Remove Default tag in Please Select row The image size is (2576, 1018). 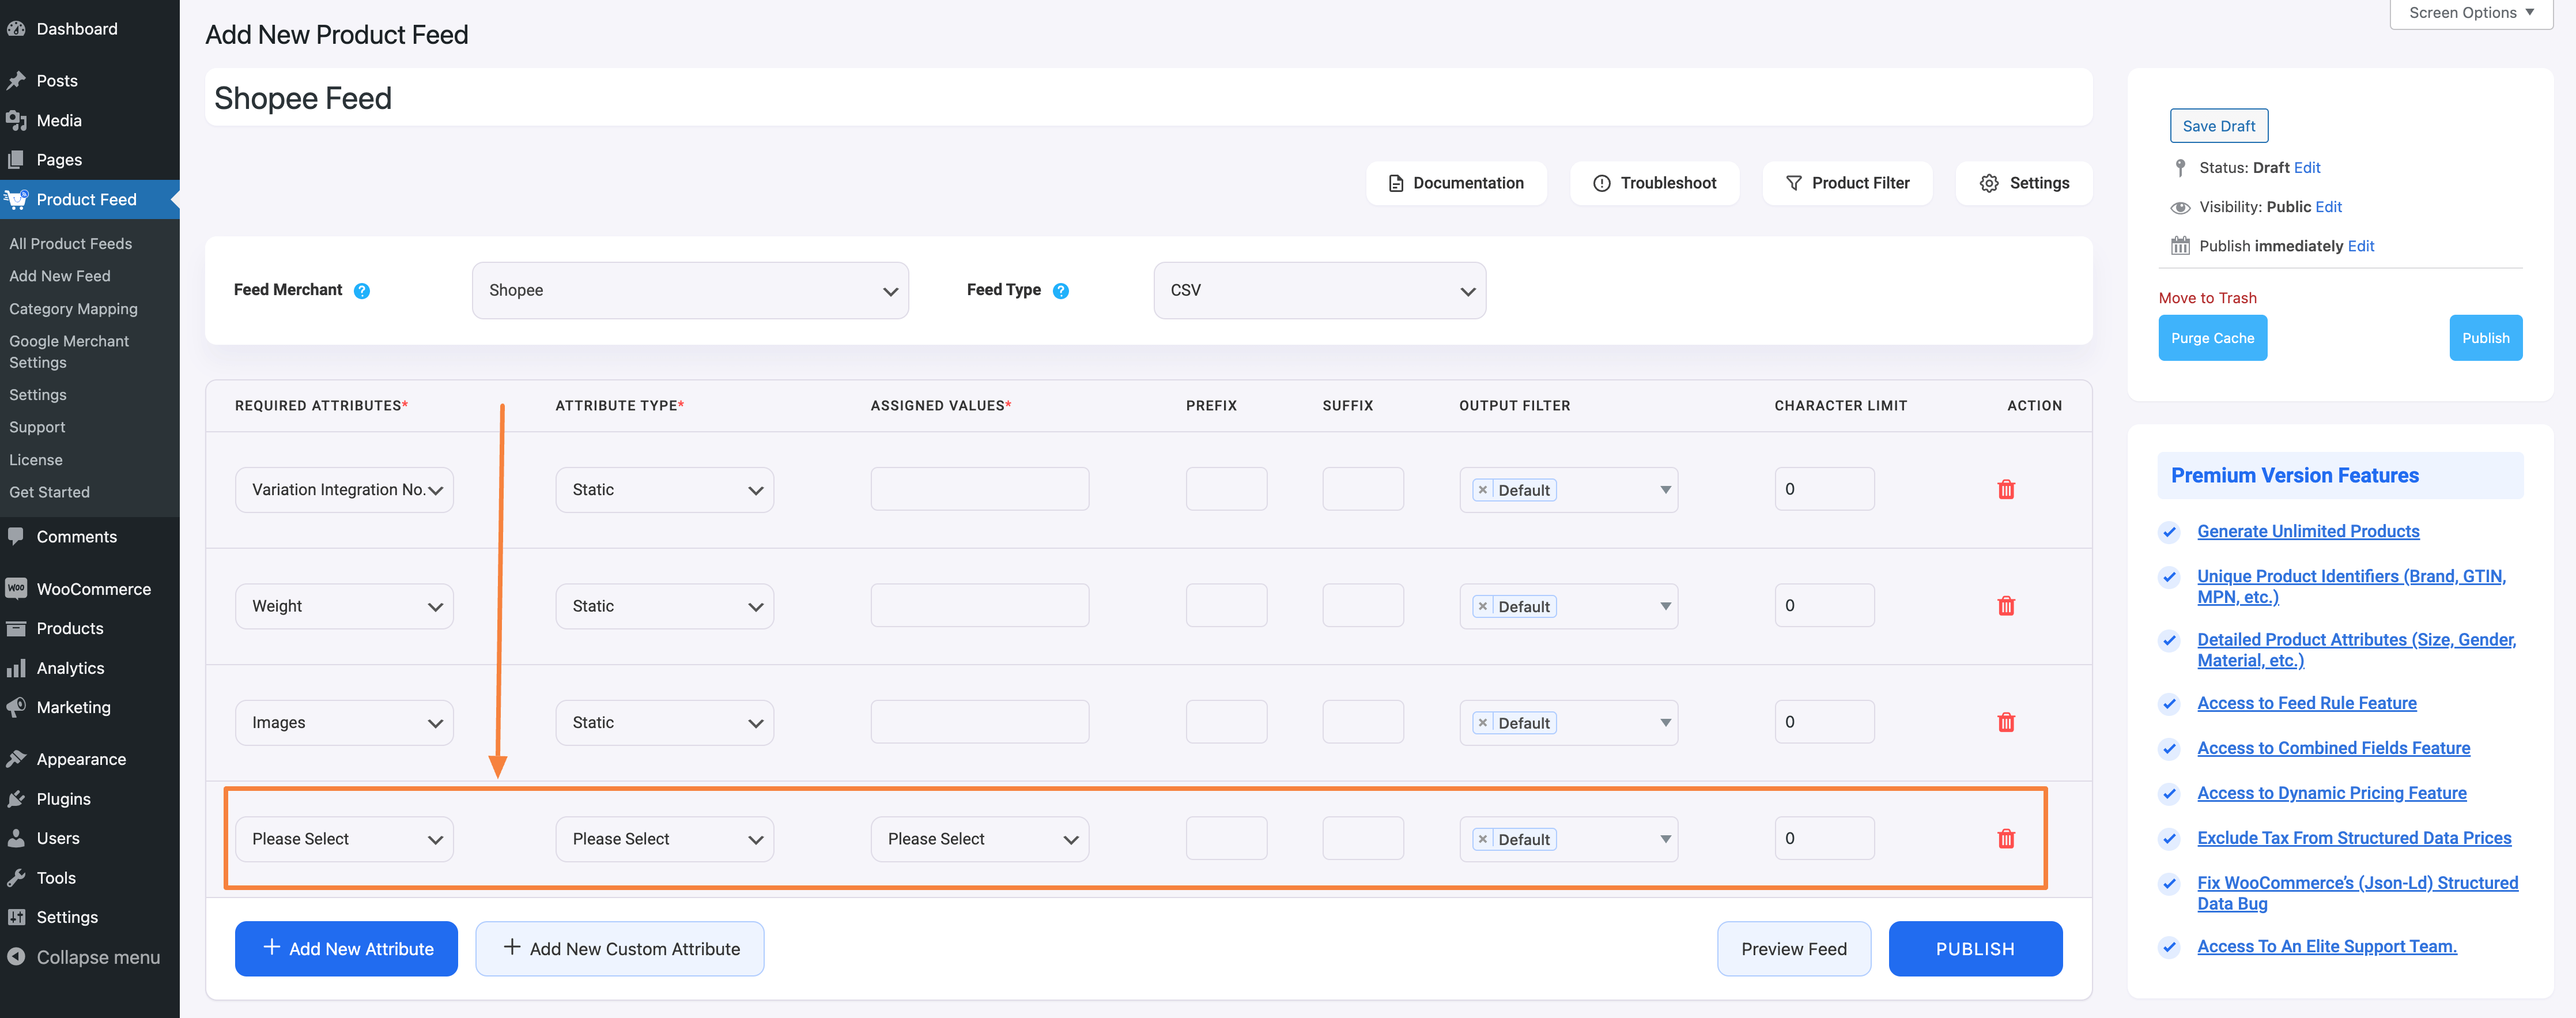tap(1483, 839)
